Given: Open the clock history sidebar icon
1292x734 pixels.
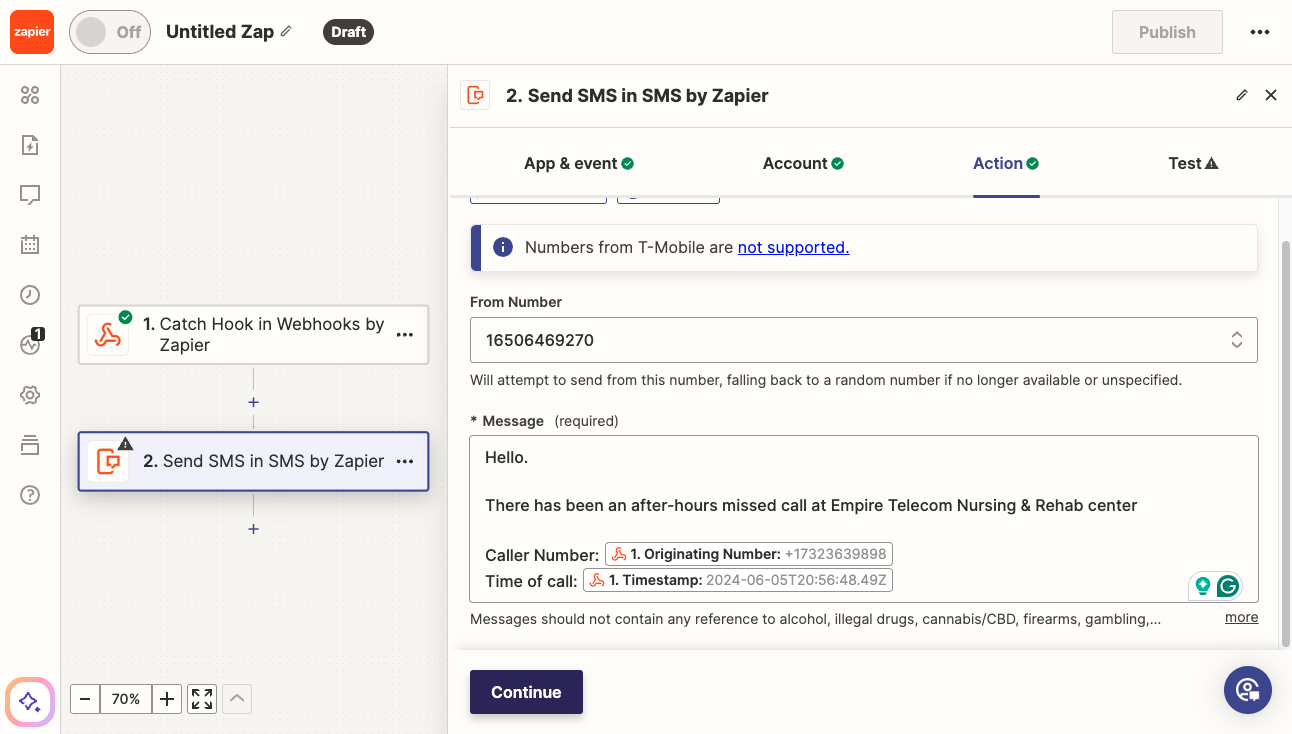Looking at the screenshot, I should pos(30,295).
